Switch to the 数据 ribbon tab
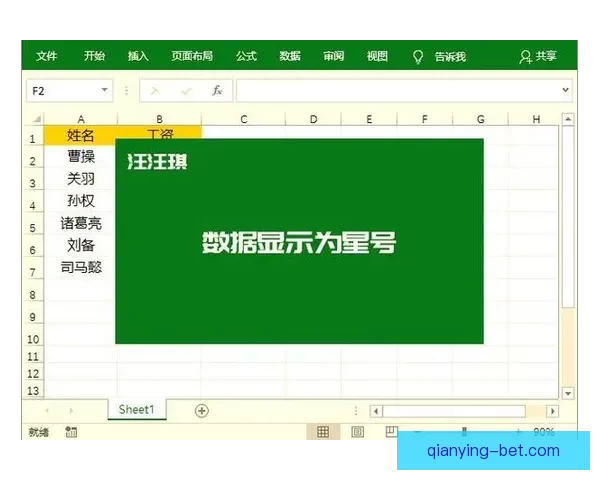This screenshot has height=480, width=600. 290,56
